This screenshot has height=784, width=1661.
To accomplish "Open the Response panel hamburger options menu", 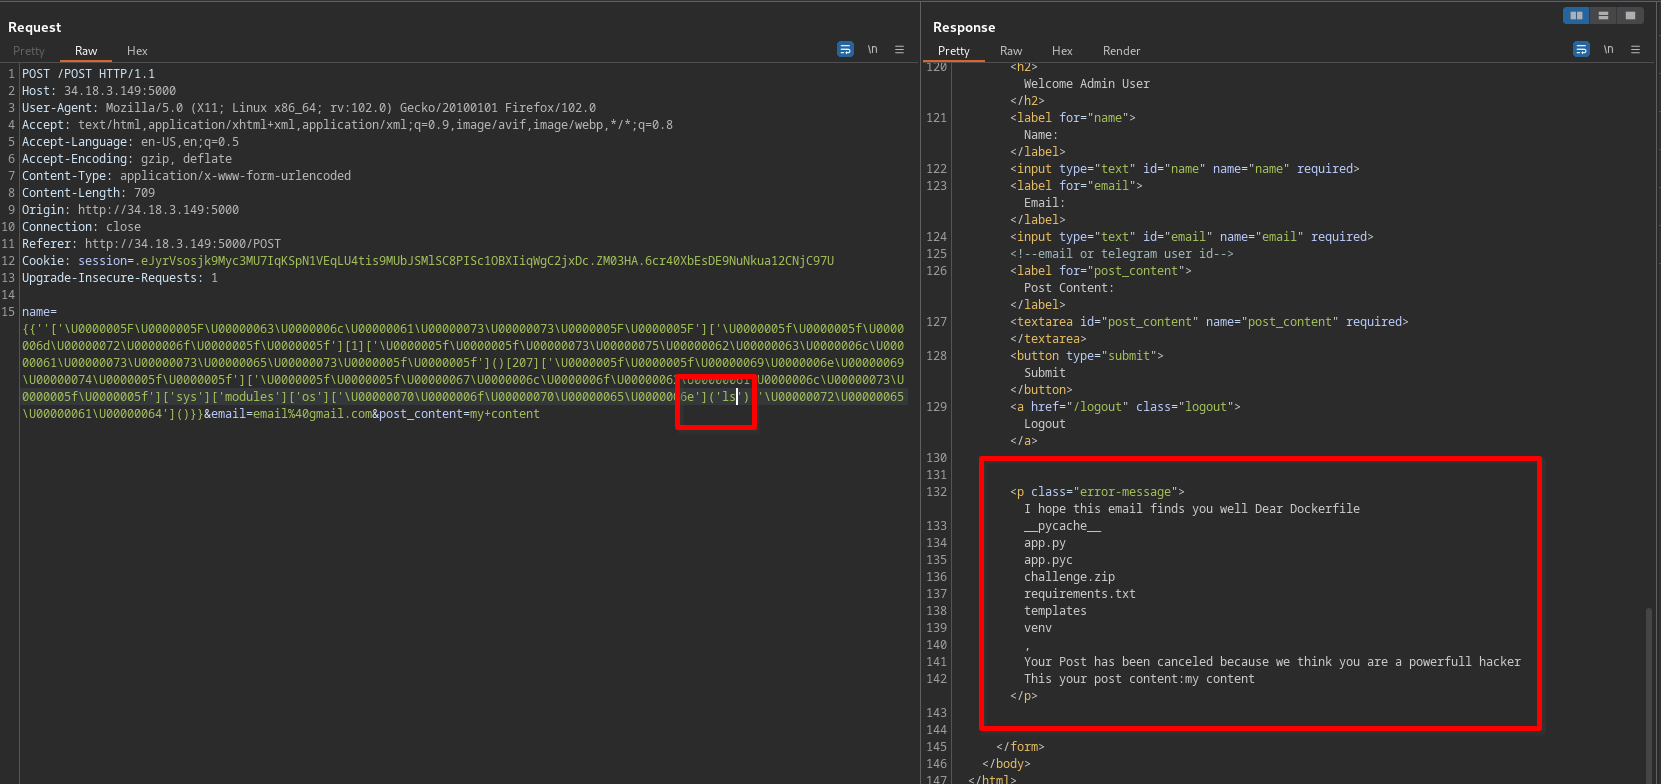I will tap(1635, 49).
